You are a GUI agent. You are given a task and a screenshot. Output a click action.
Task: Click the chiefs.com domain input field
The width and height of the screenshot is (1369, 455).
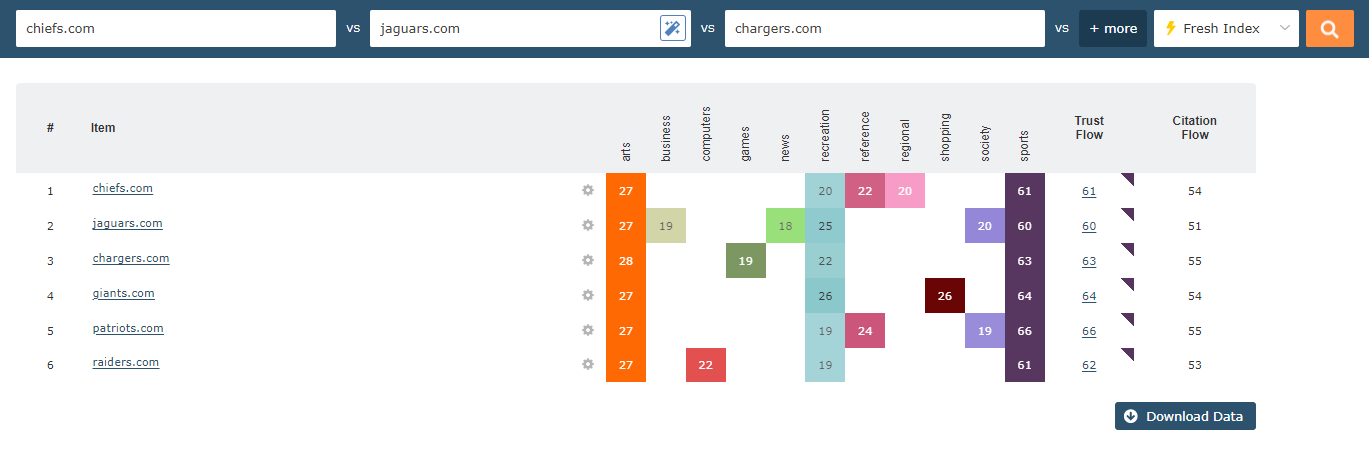[176, 29]
